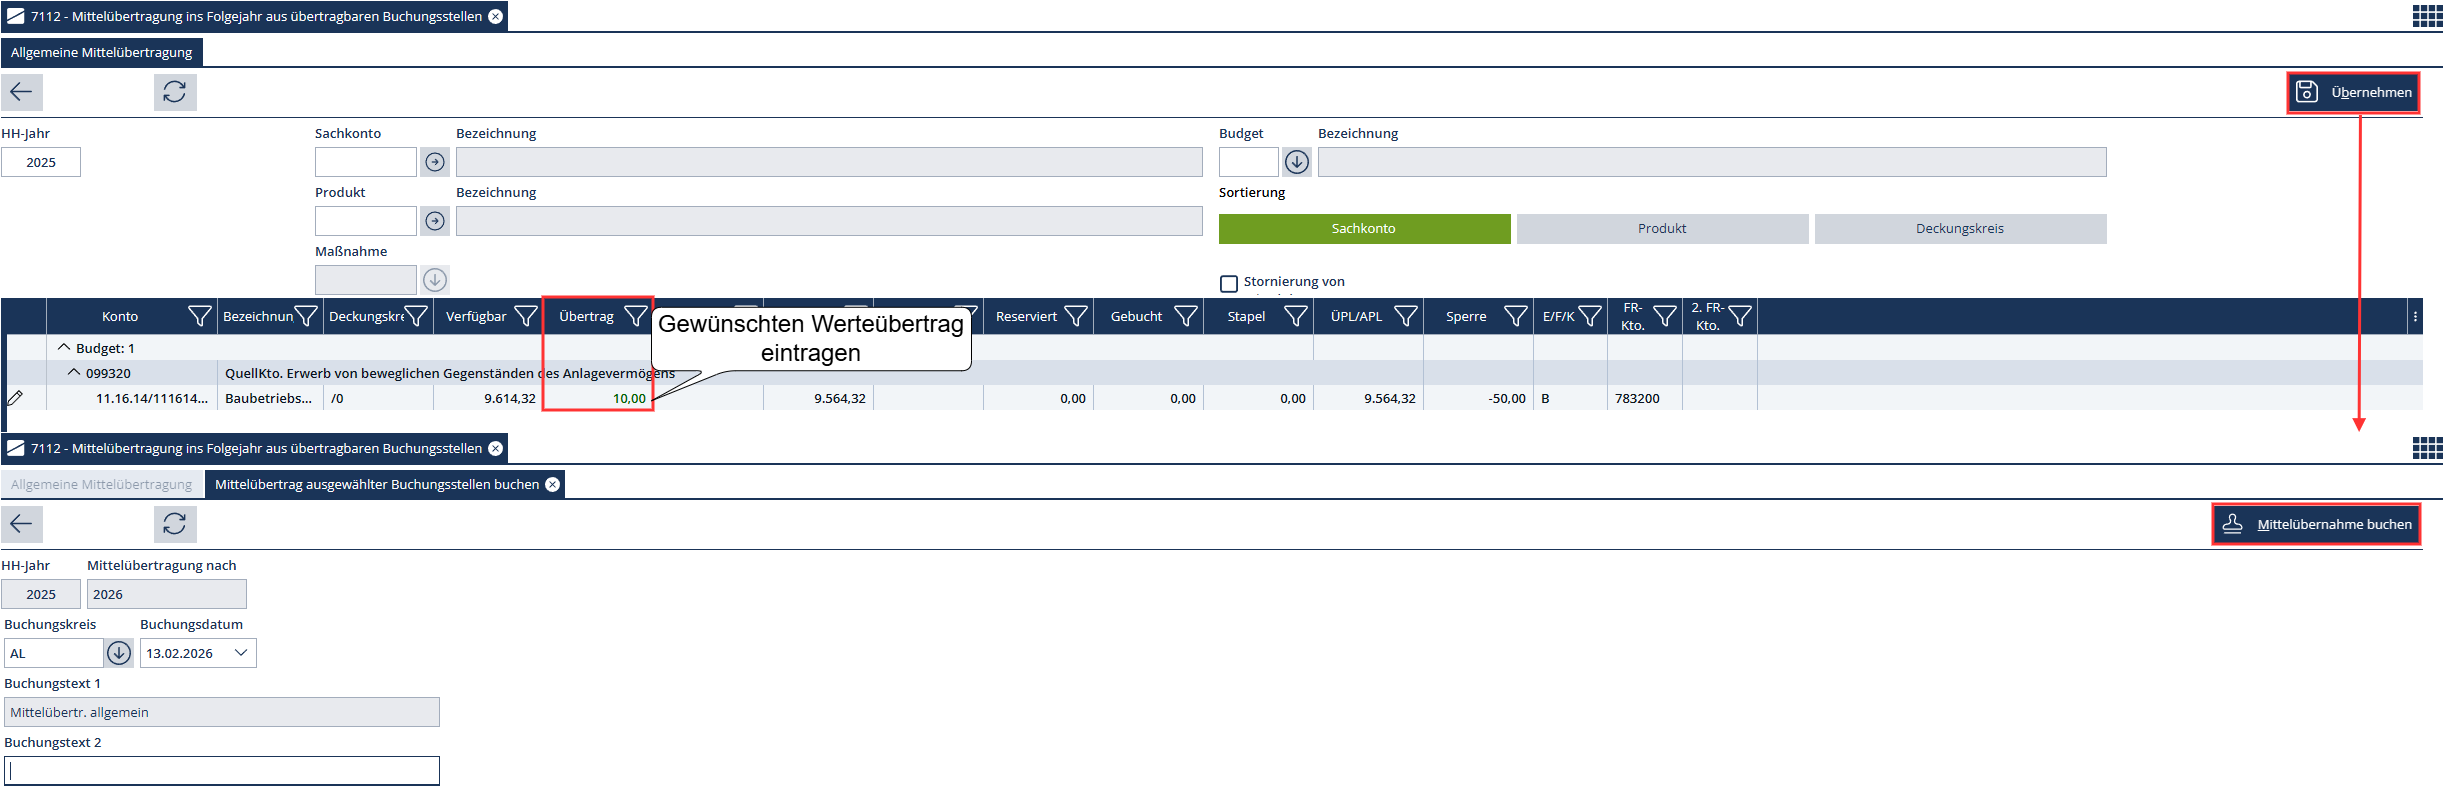Collapse the Budget: 1 group row
The image size is (2448, 805).
(x=64, y=348)
